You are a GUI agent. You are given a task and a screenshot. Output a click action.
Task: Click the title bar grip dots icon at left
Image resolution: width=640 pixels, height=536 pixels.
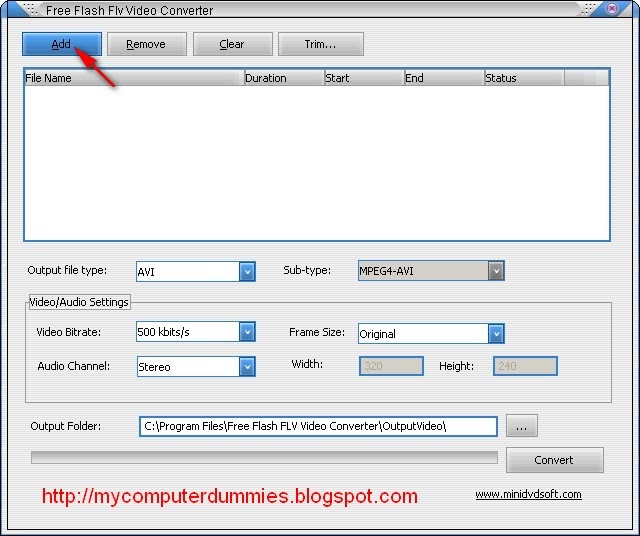click(30, 9)
